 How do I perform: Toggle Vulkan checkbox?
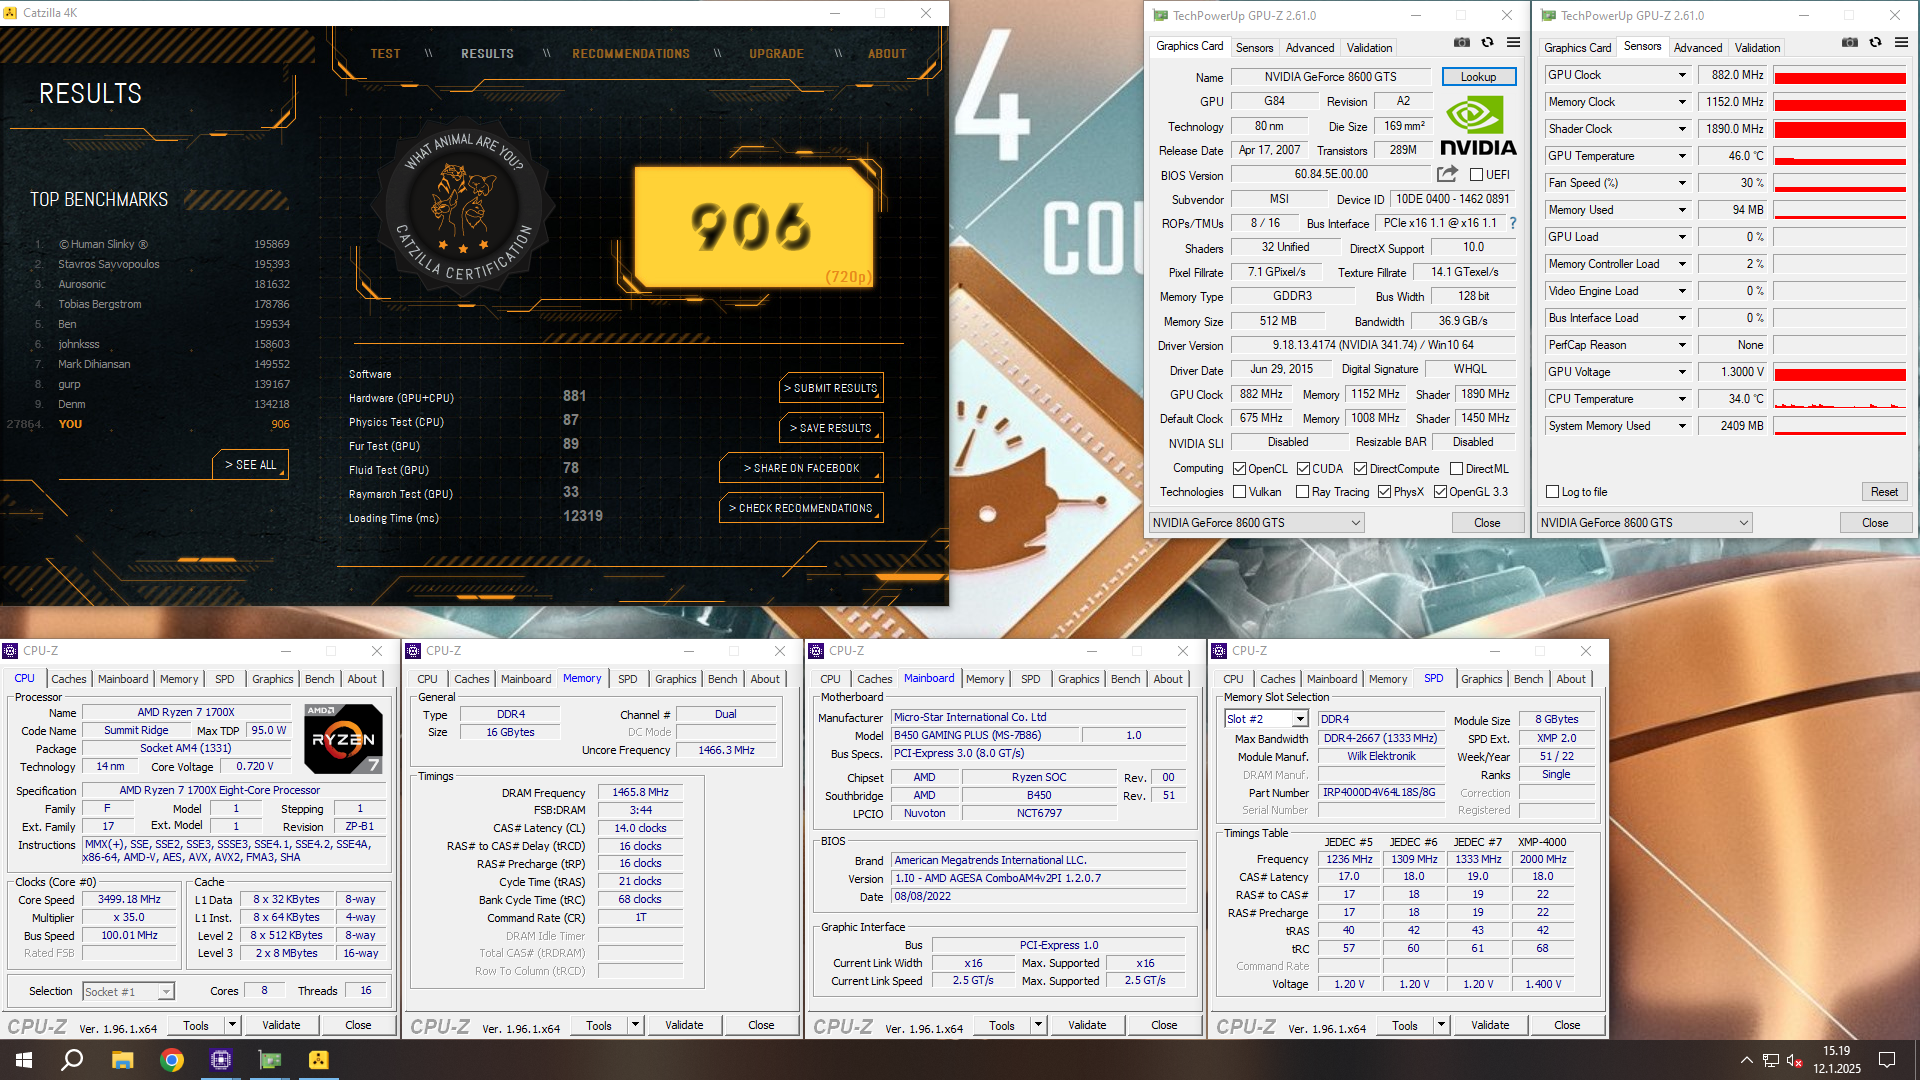(1239, 491)
